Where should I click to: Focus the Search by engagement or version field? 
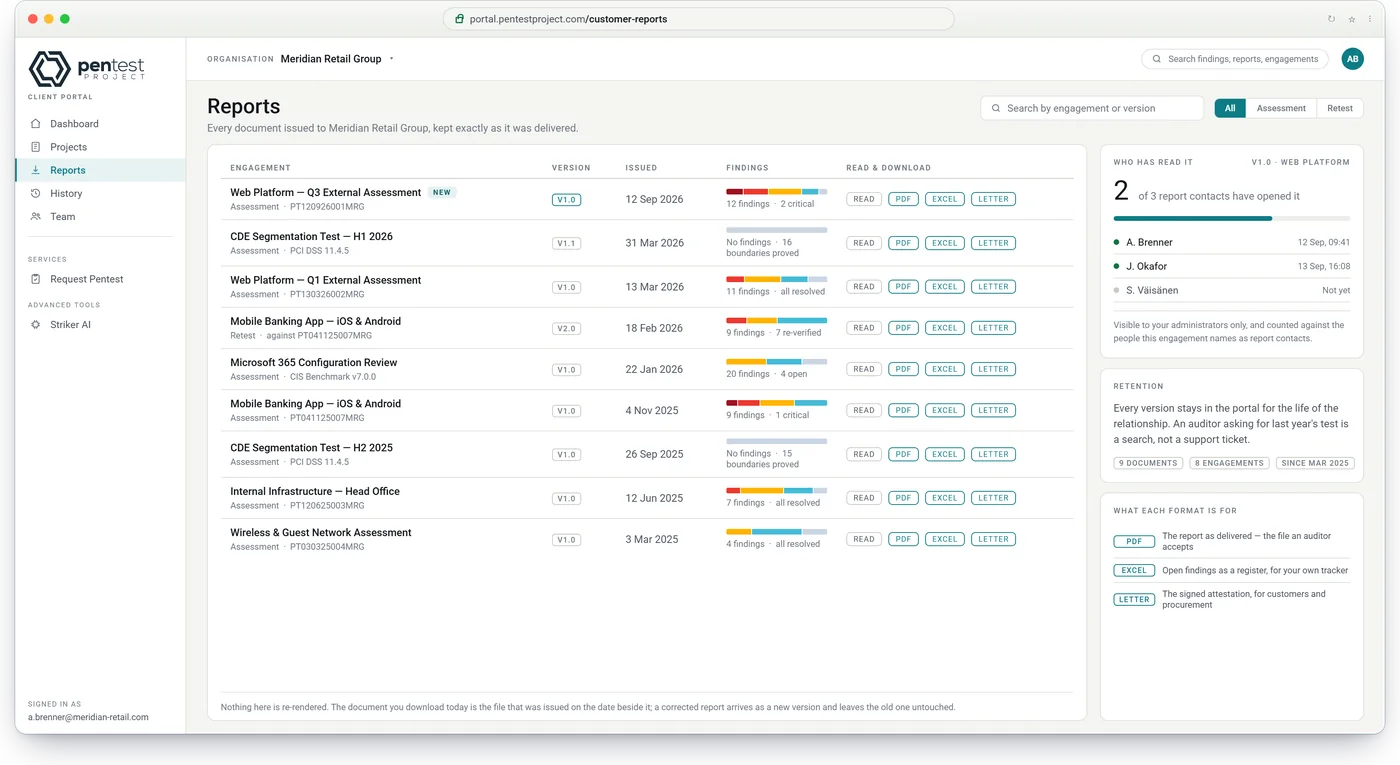pyautogui.click(x=1092, y=108)
